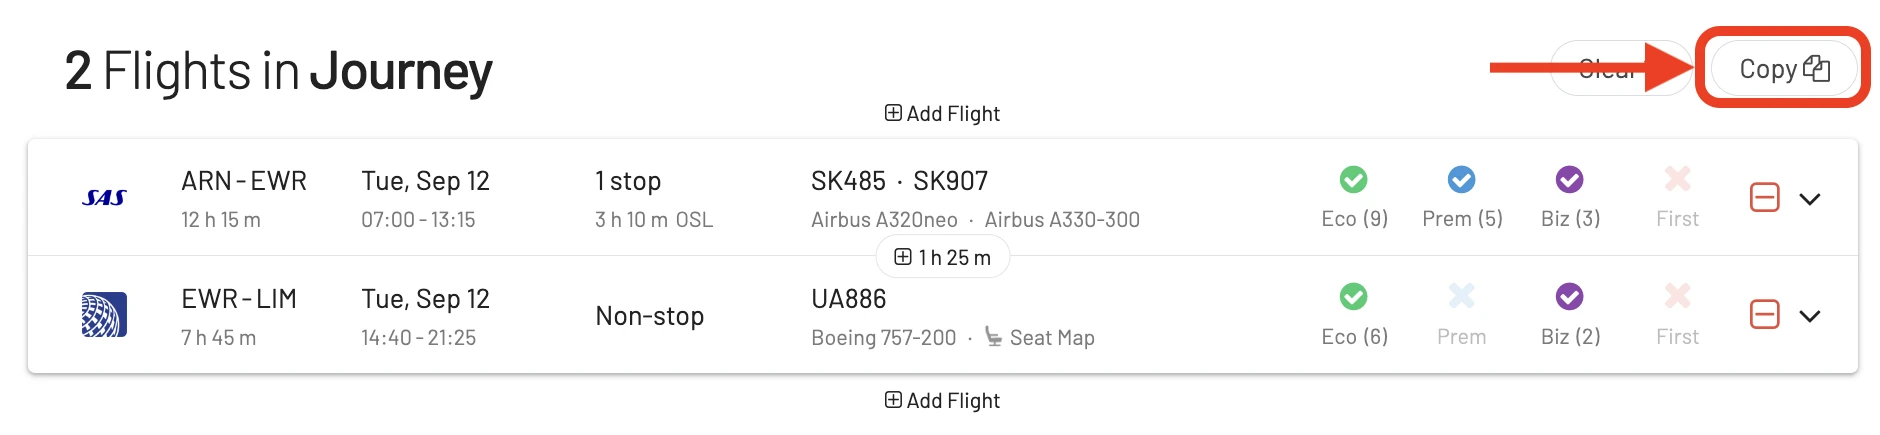The image size is (1880, 435).
Task: Click the SAS airline logo
Action: [104, 198]
